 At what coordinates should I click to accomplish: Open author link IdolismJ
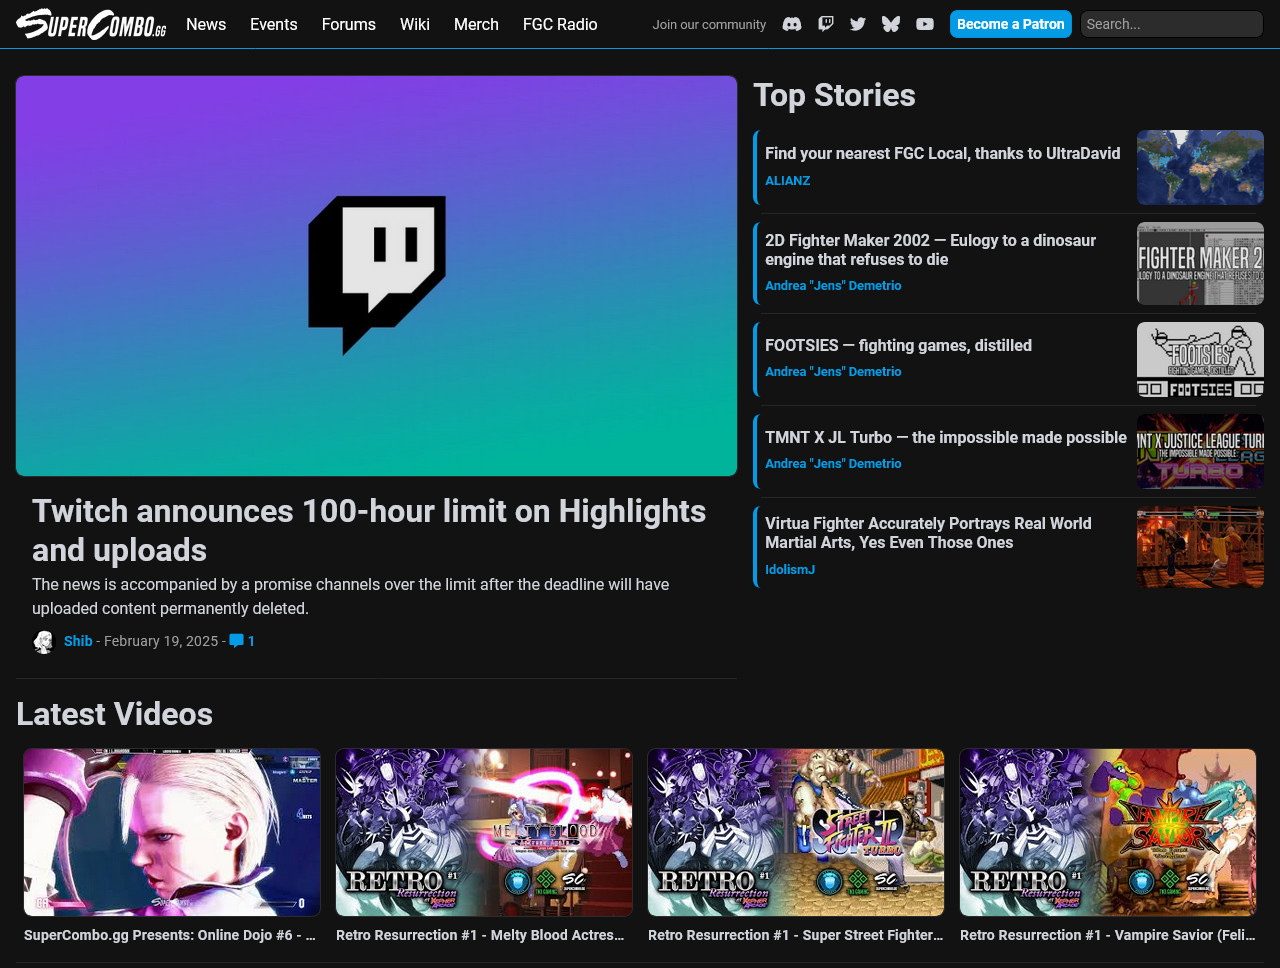point(790,570)
